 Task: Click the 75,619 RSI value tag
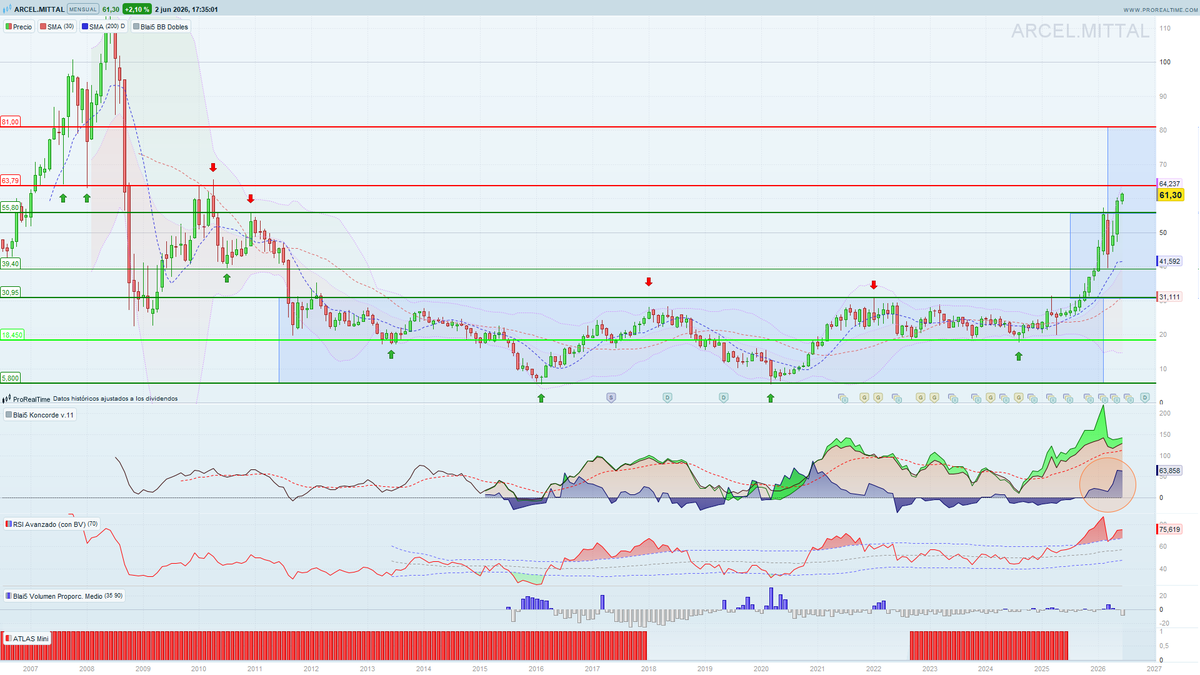(1170, 529)
